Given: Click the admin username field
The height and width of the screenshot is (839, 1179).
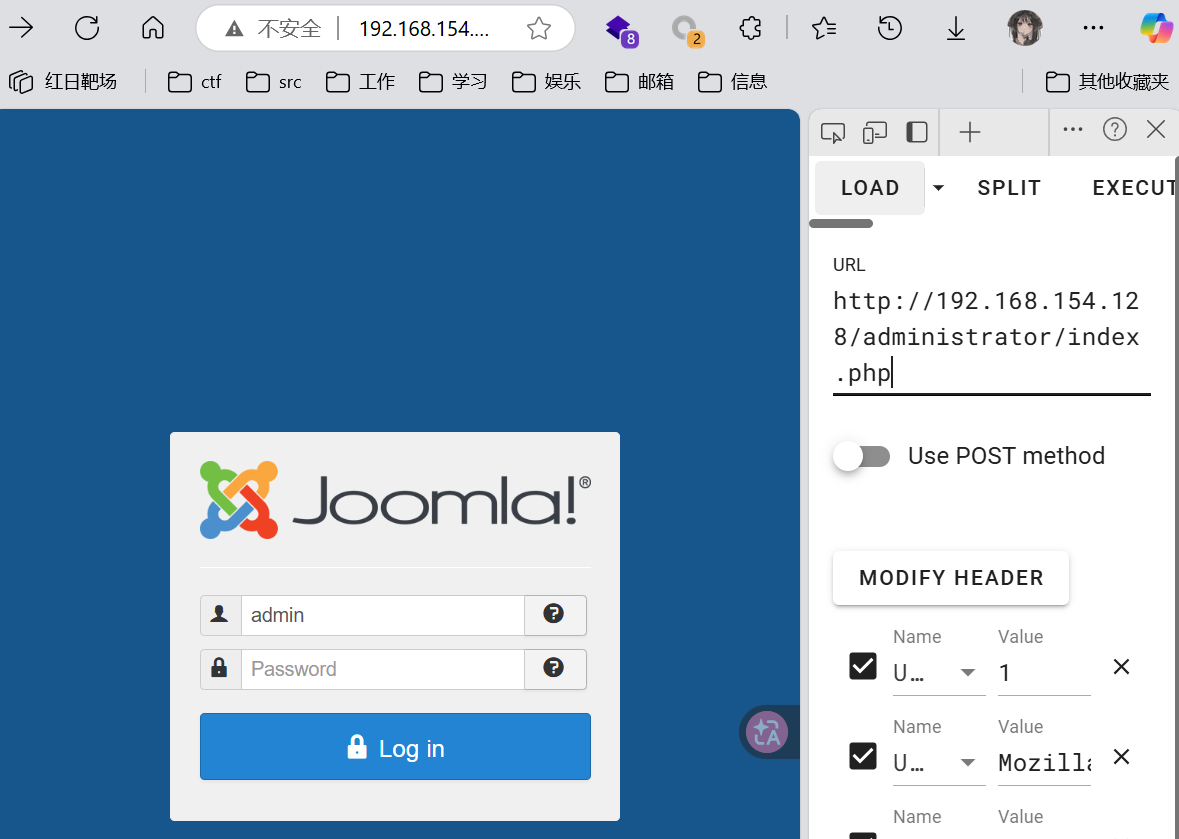Looking at the screenshot, I should coord(383,615).
